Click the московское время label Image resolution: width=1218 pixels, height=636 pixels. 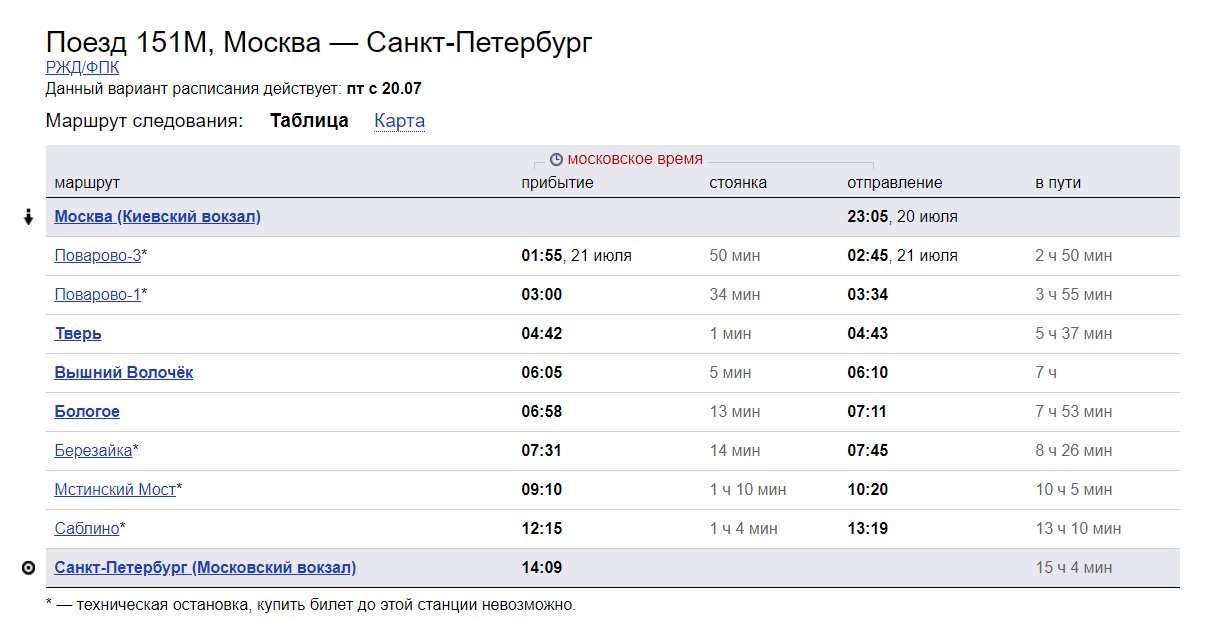click(635, 159)
